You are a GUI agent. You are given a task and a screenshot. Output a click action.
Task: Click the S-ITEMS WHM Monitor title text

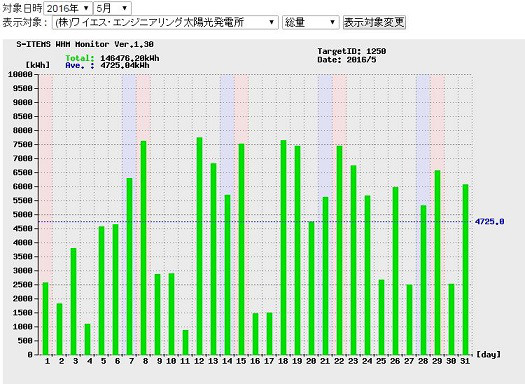coord(85,44)
